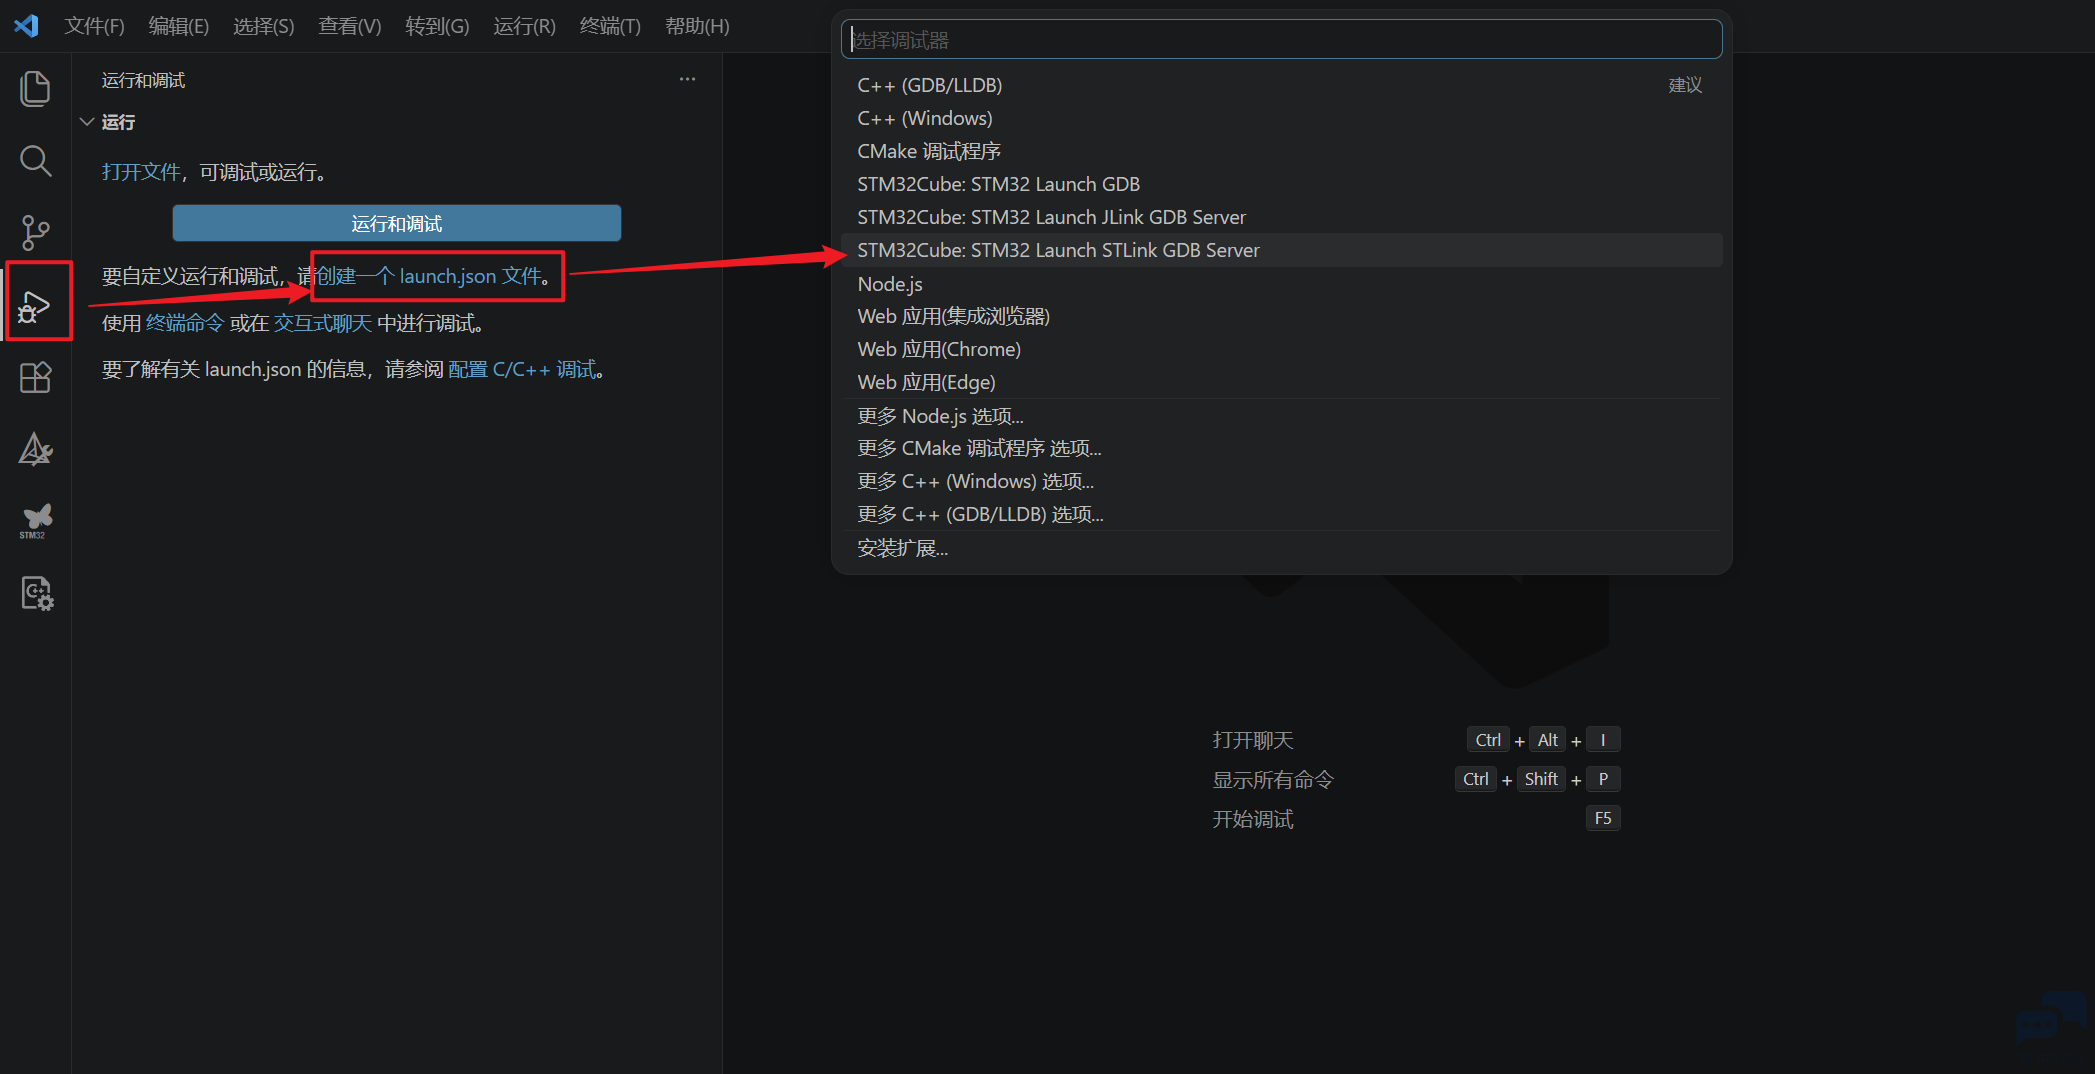Viewport: 2095px width, 1074px height.
Task: Open the Extensions view
Action: (x=36, y=377)
